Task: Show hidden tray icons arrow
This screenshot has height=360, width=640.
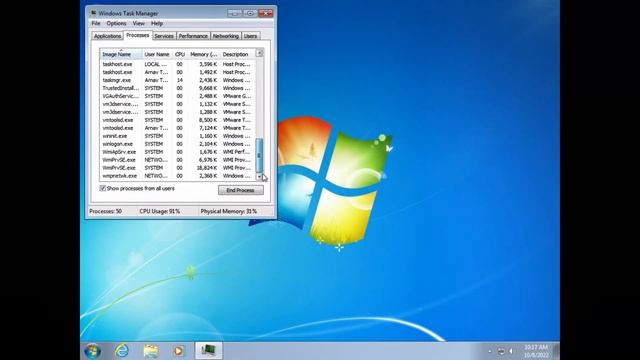Action: (490, 351)
